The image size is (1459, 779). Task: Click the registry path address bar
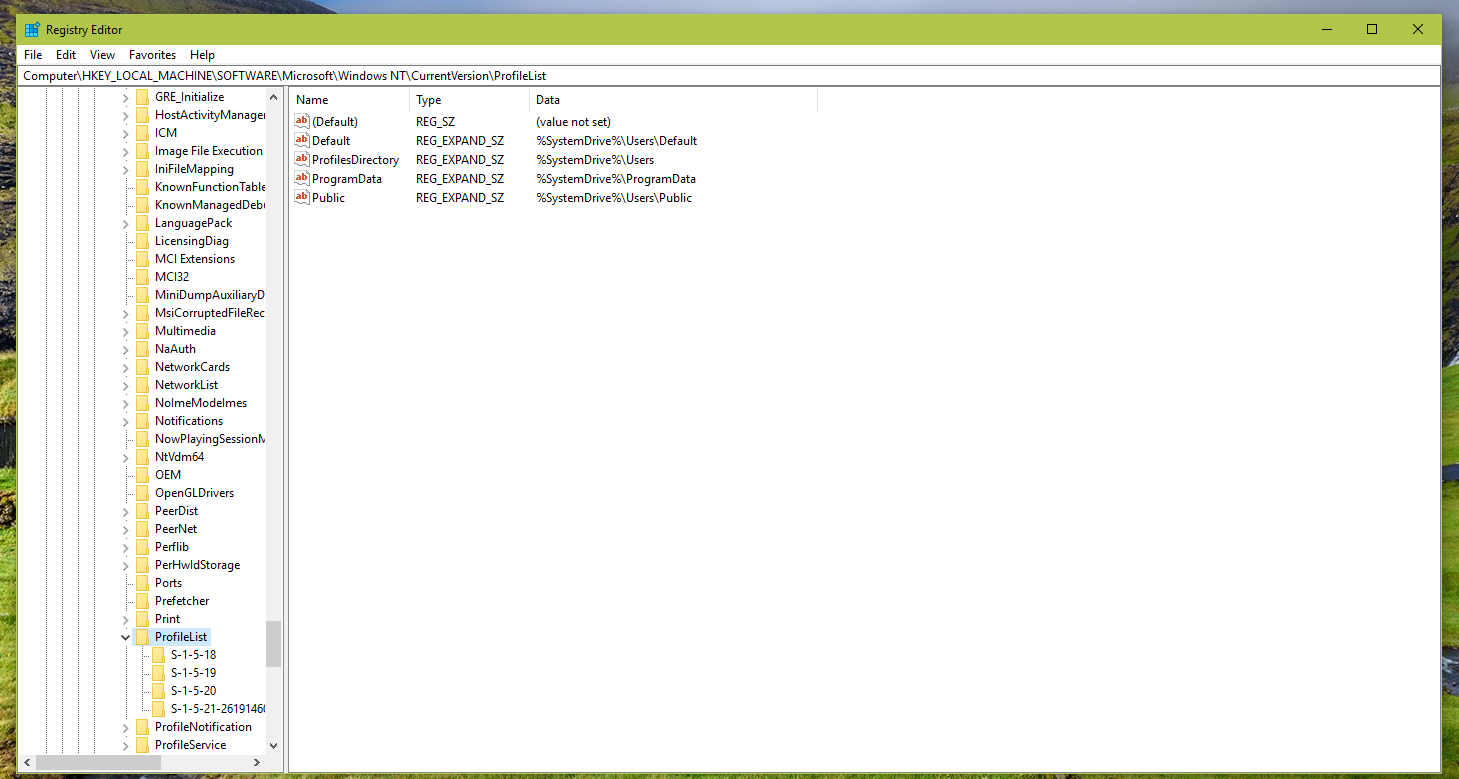click(729, 76)
